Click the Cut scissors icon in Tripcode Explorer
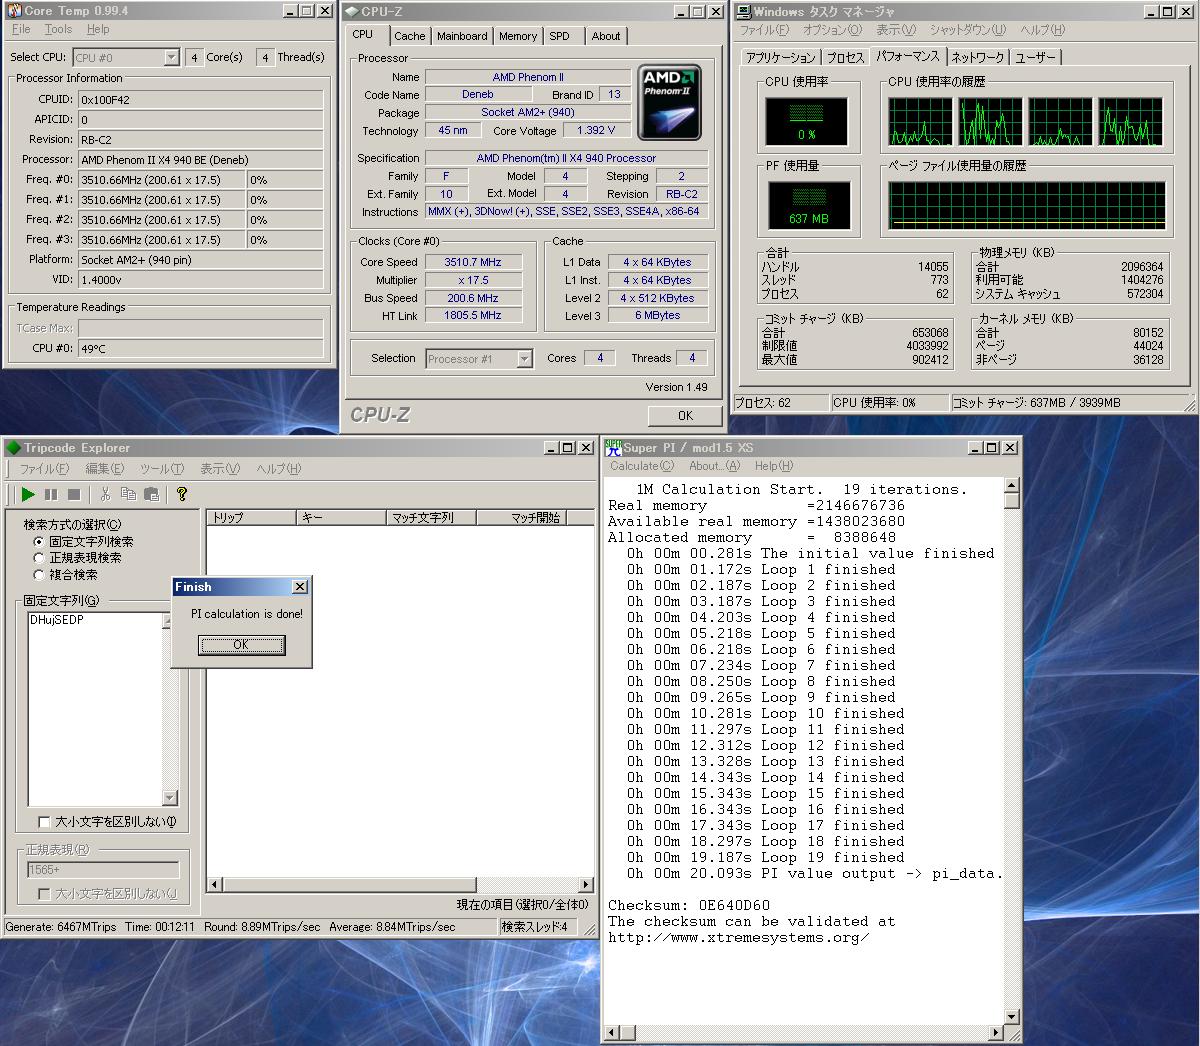The width and height of the screenshot is (1200, 1046). click(105, 494)
